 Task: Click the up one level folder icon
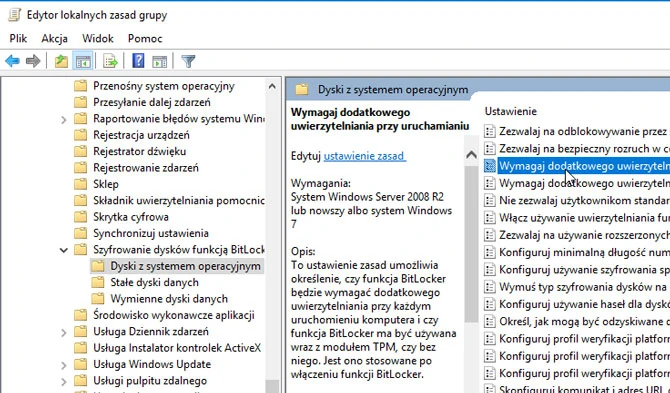[61, 61]
